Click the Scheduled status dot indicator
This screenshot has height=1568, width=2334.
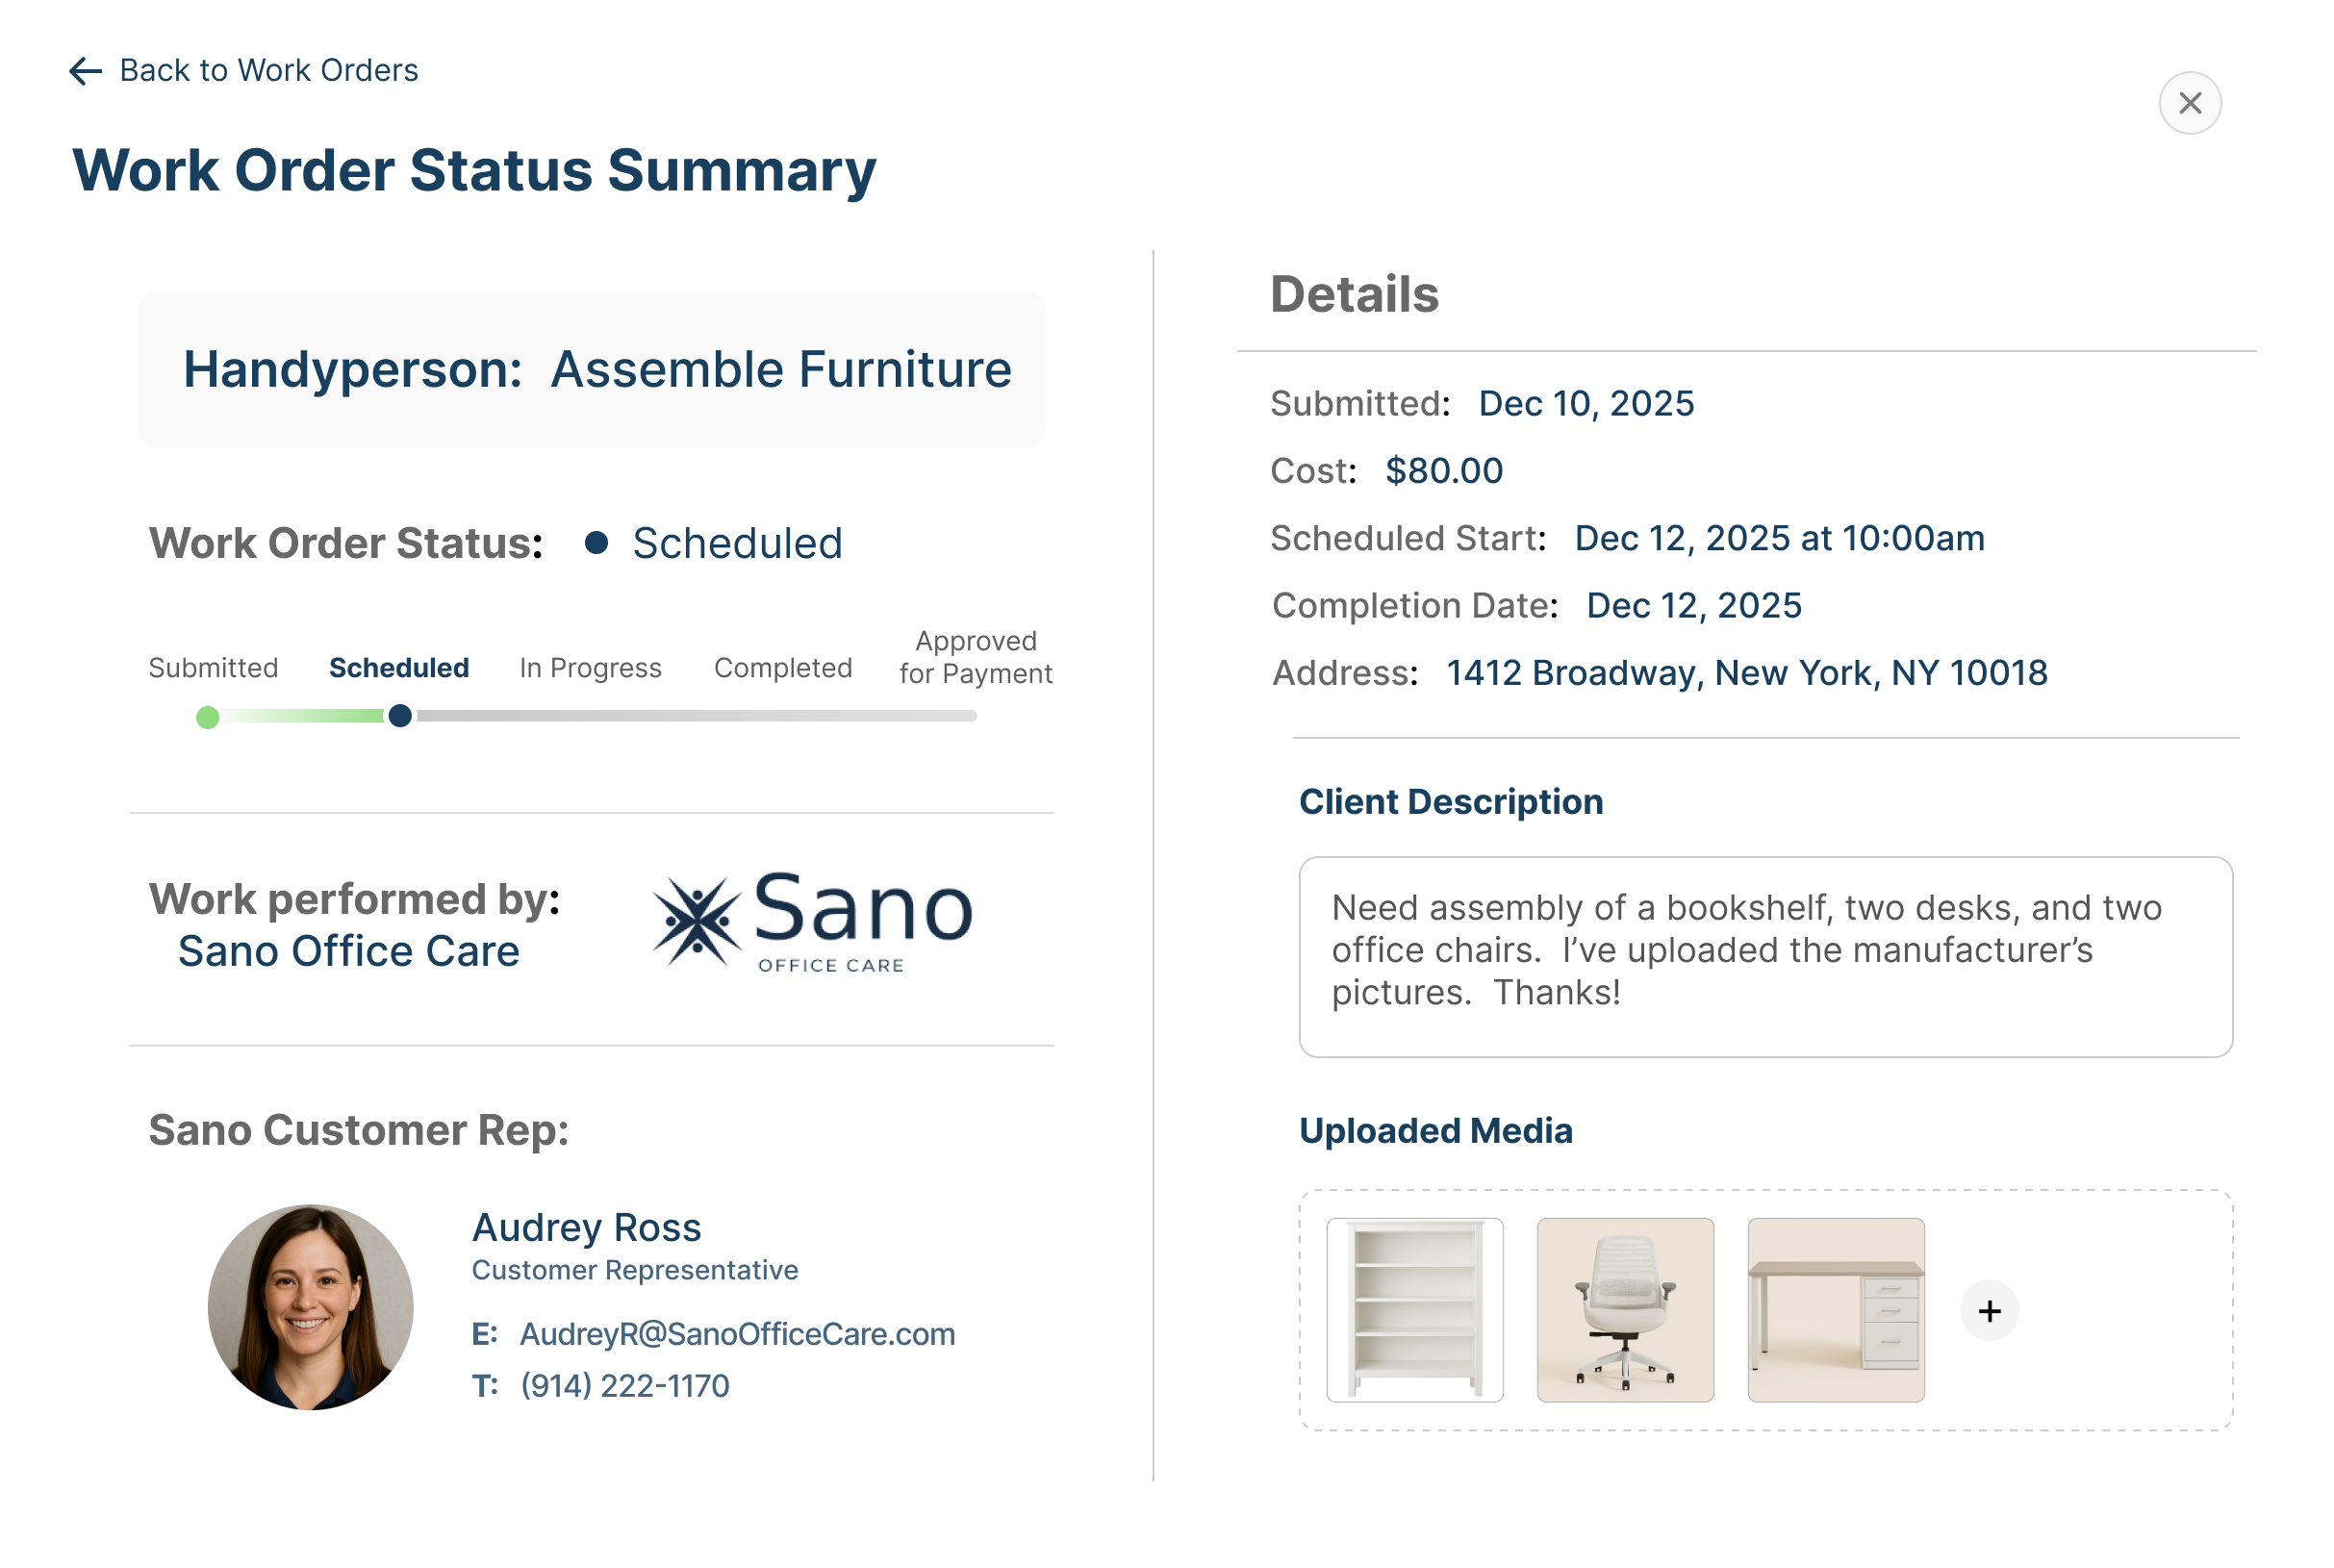[596, 543]
